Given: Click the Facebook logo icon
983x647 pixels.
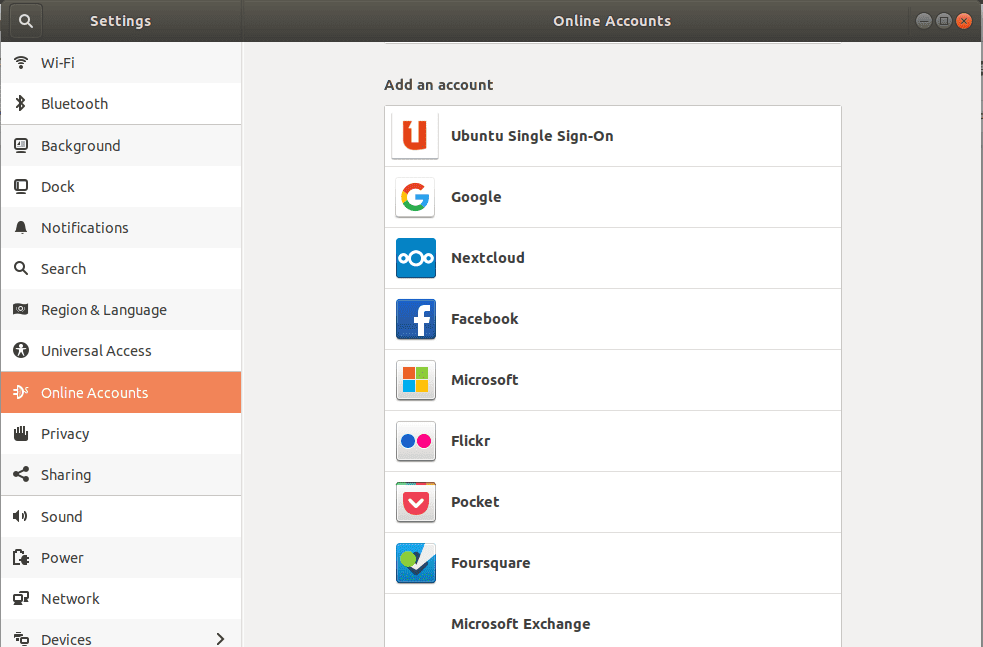Looking at the screenshot, I should tap(415, 319).
